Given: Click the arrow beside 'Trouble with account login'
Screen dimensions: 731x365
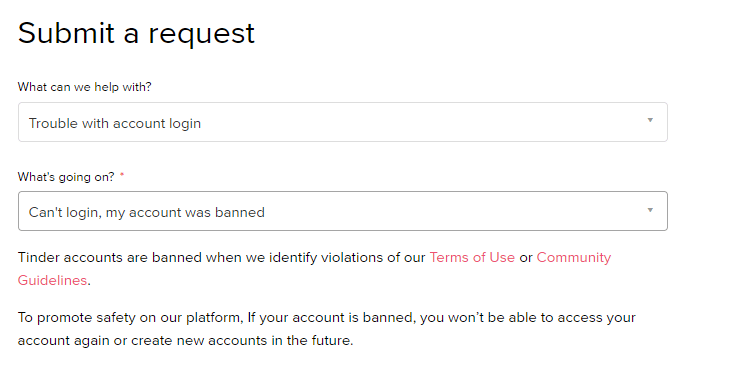Looking at the screenshot, I should coord(650,120).
